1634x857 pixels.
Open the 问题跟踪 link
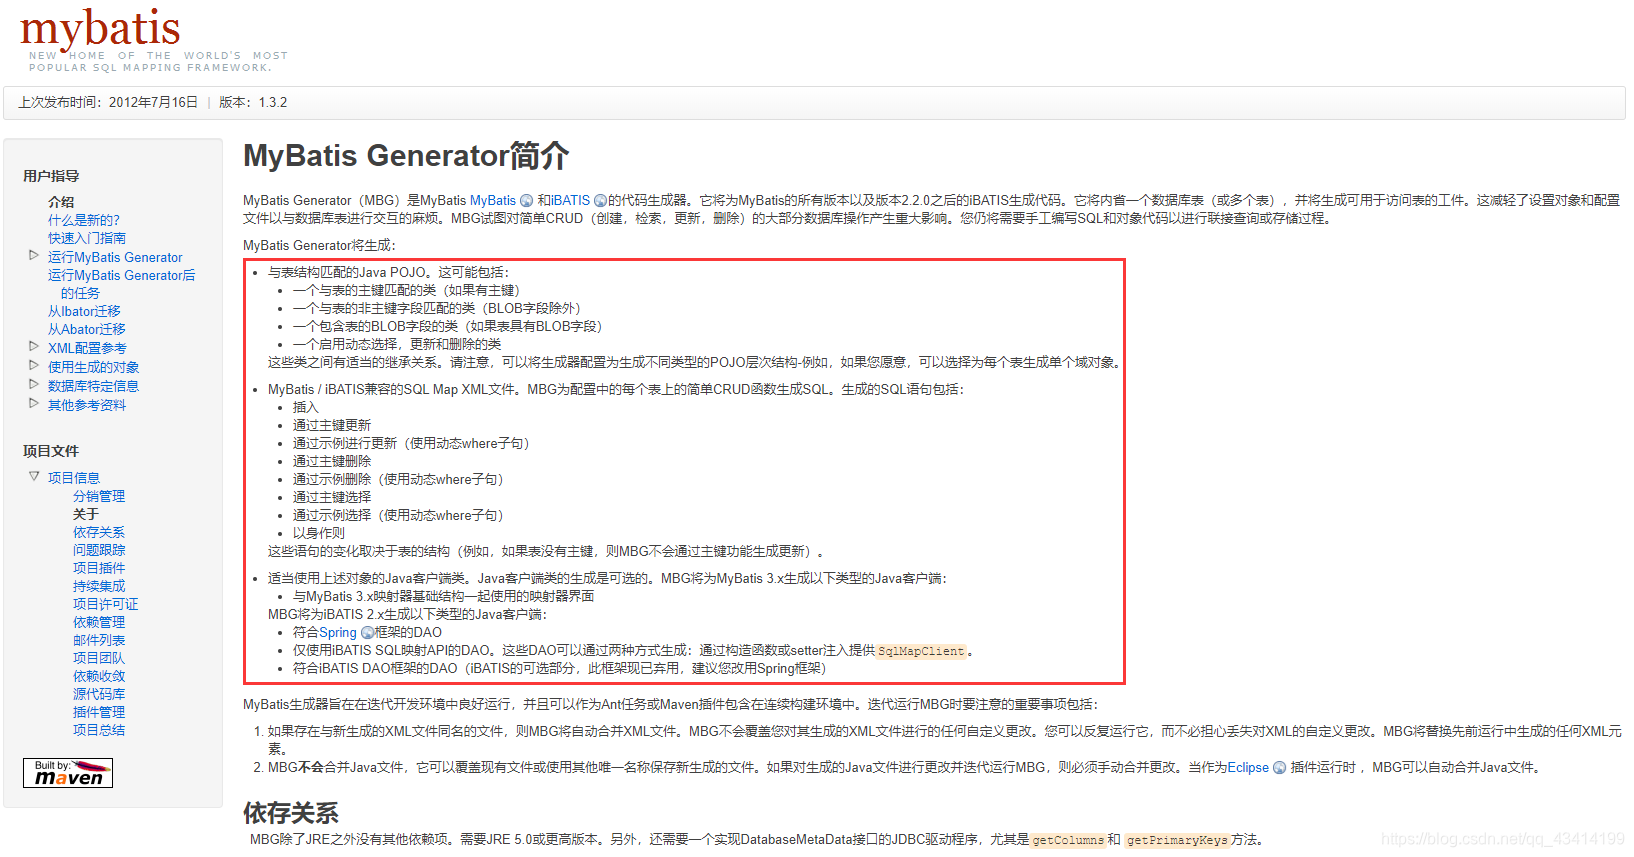99,550
